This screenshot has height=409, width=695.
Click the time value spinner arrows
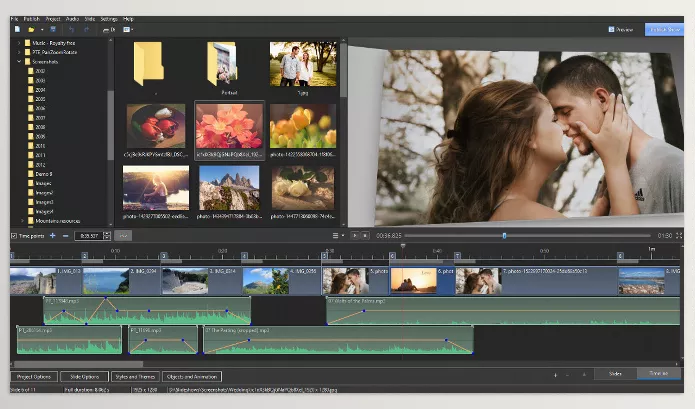[107, 236]
